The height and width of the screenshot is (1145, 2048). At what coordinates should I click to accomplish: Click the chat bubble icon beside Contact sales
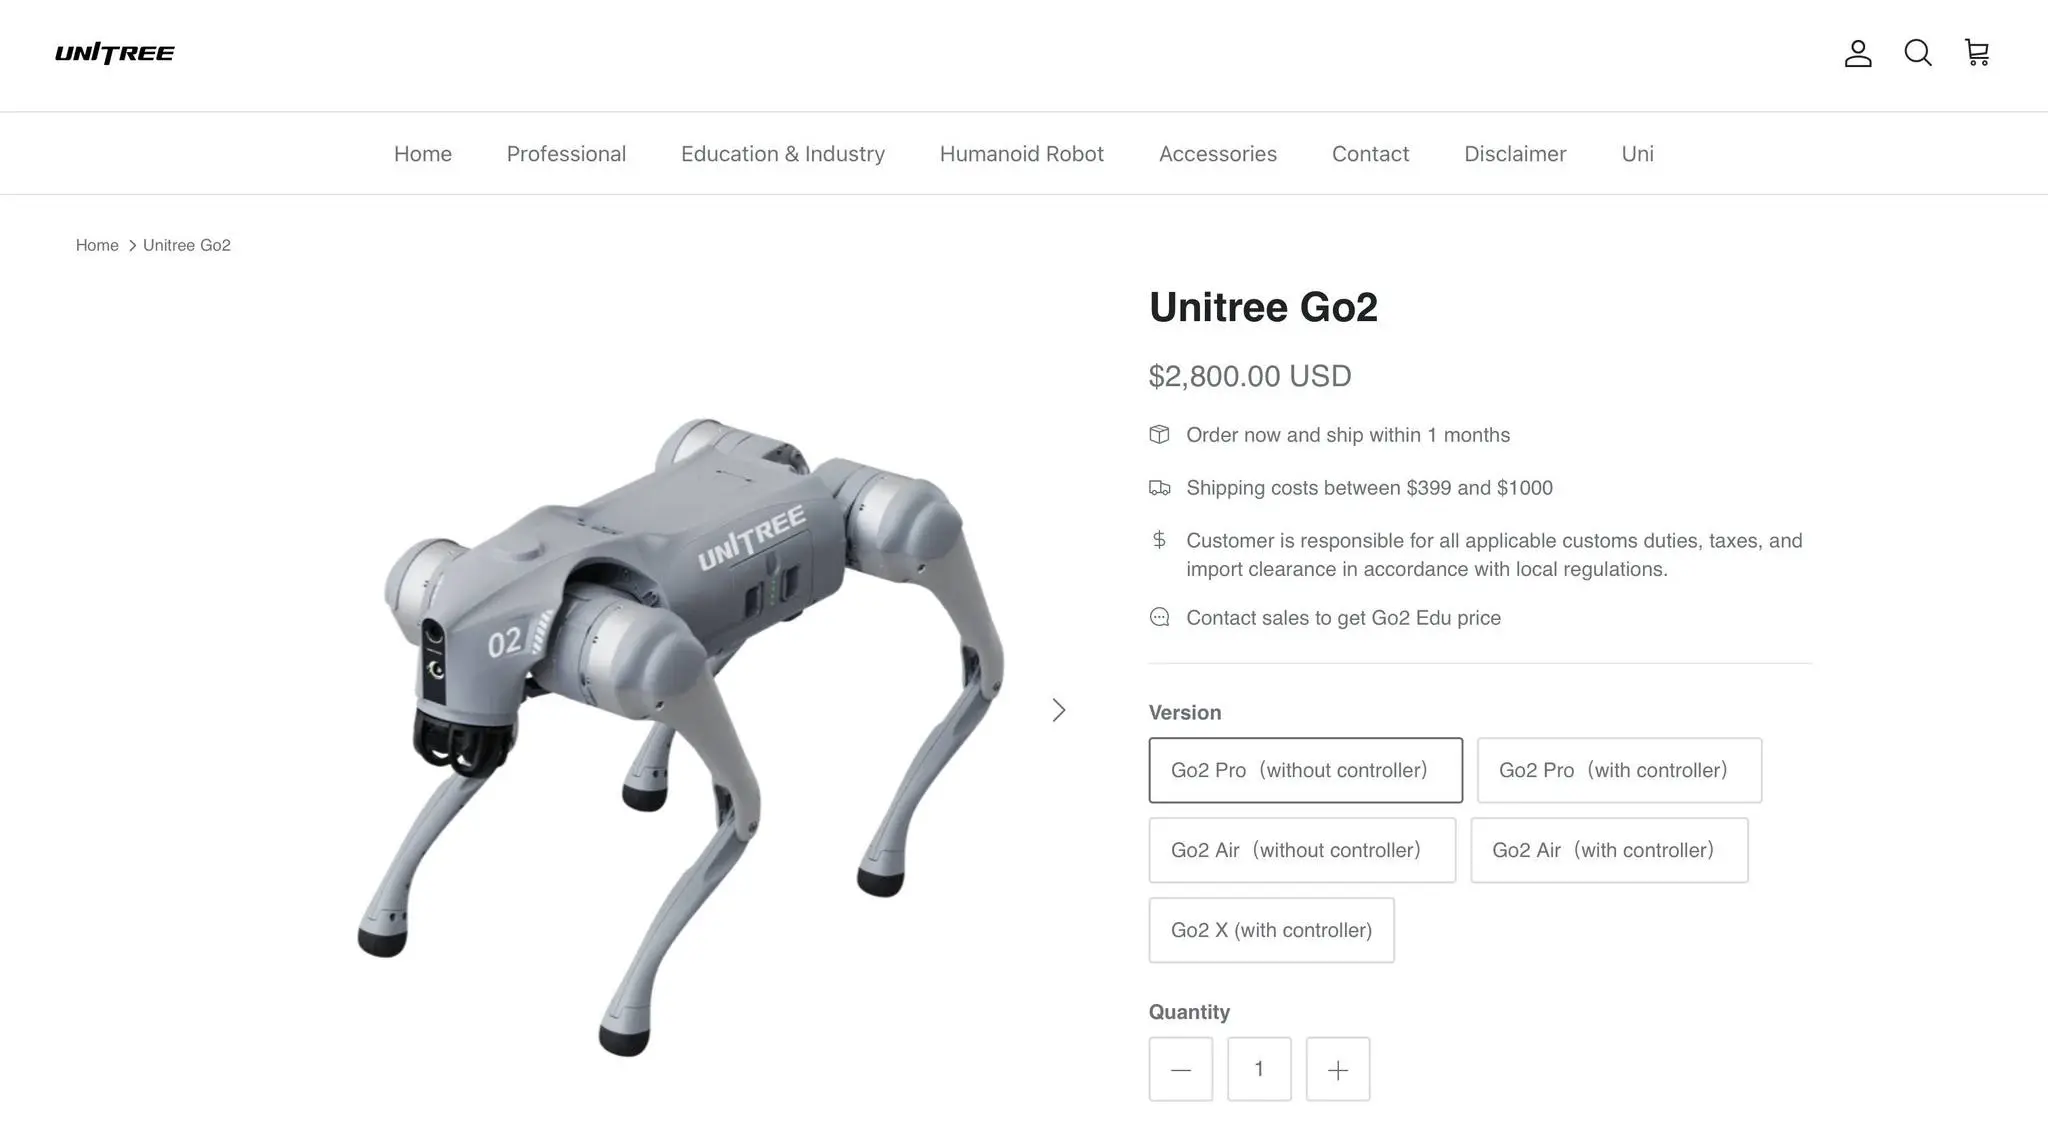pos(1159,617)
